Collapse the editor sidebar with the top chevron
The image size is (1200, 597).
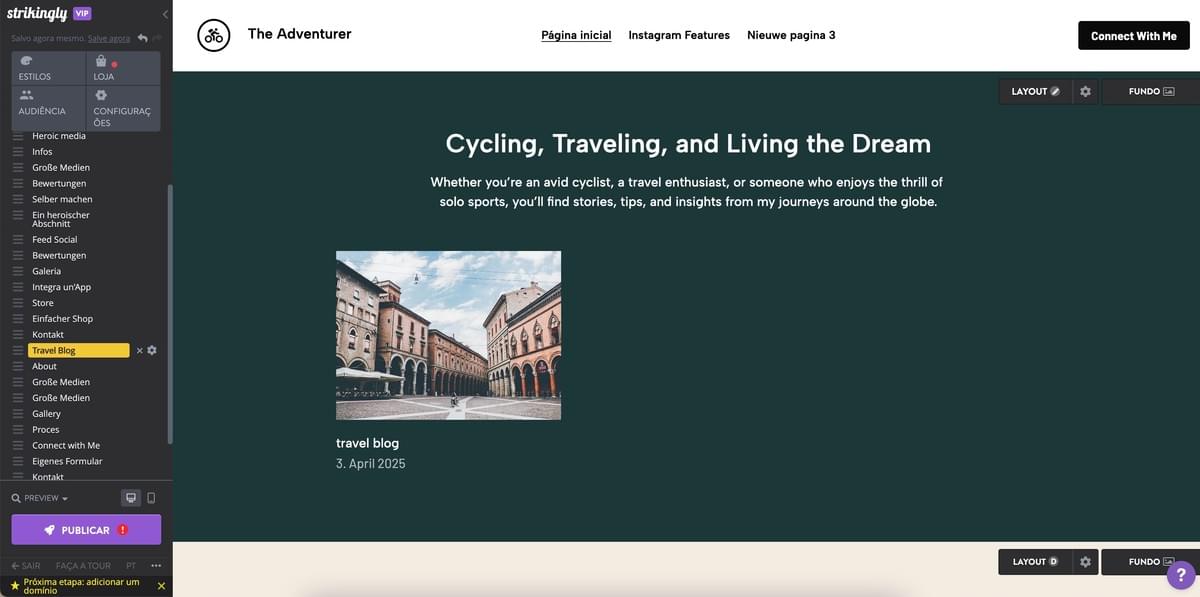165,14
